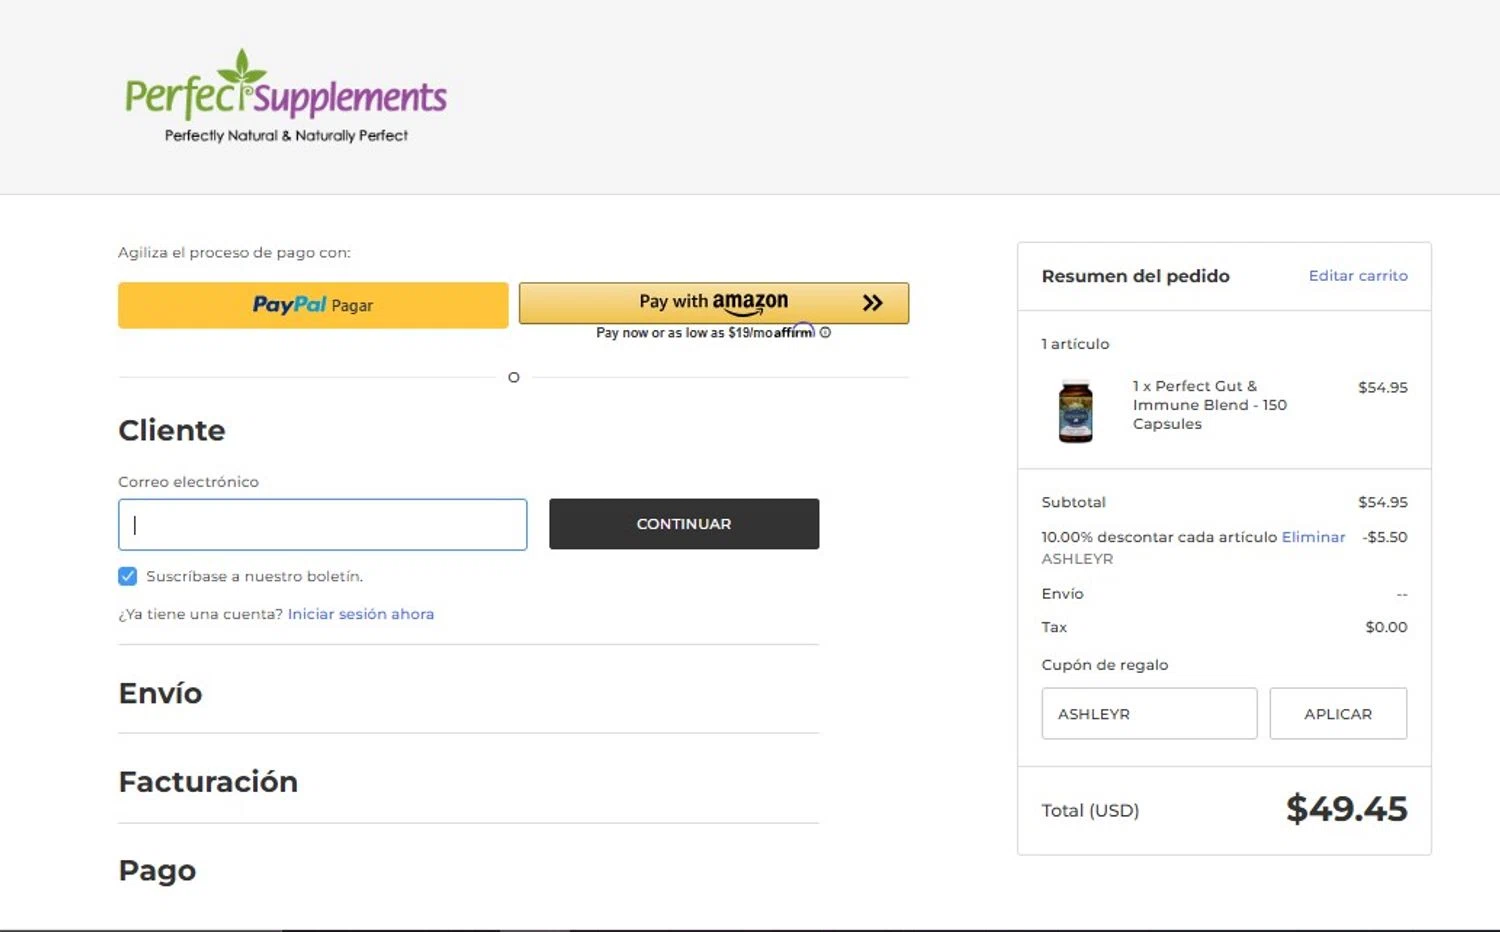Screen dimensions: 1500x932
Task: Expand the Pago section
Action: coord(157,870)
